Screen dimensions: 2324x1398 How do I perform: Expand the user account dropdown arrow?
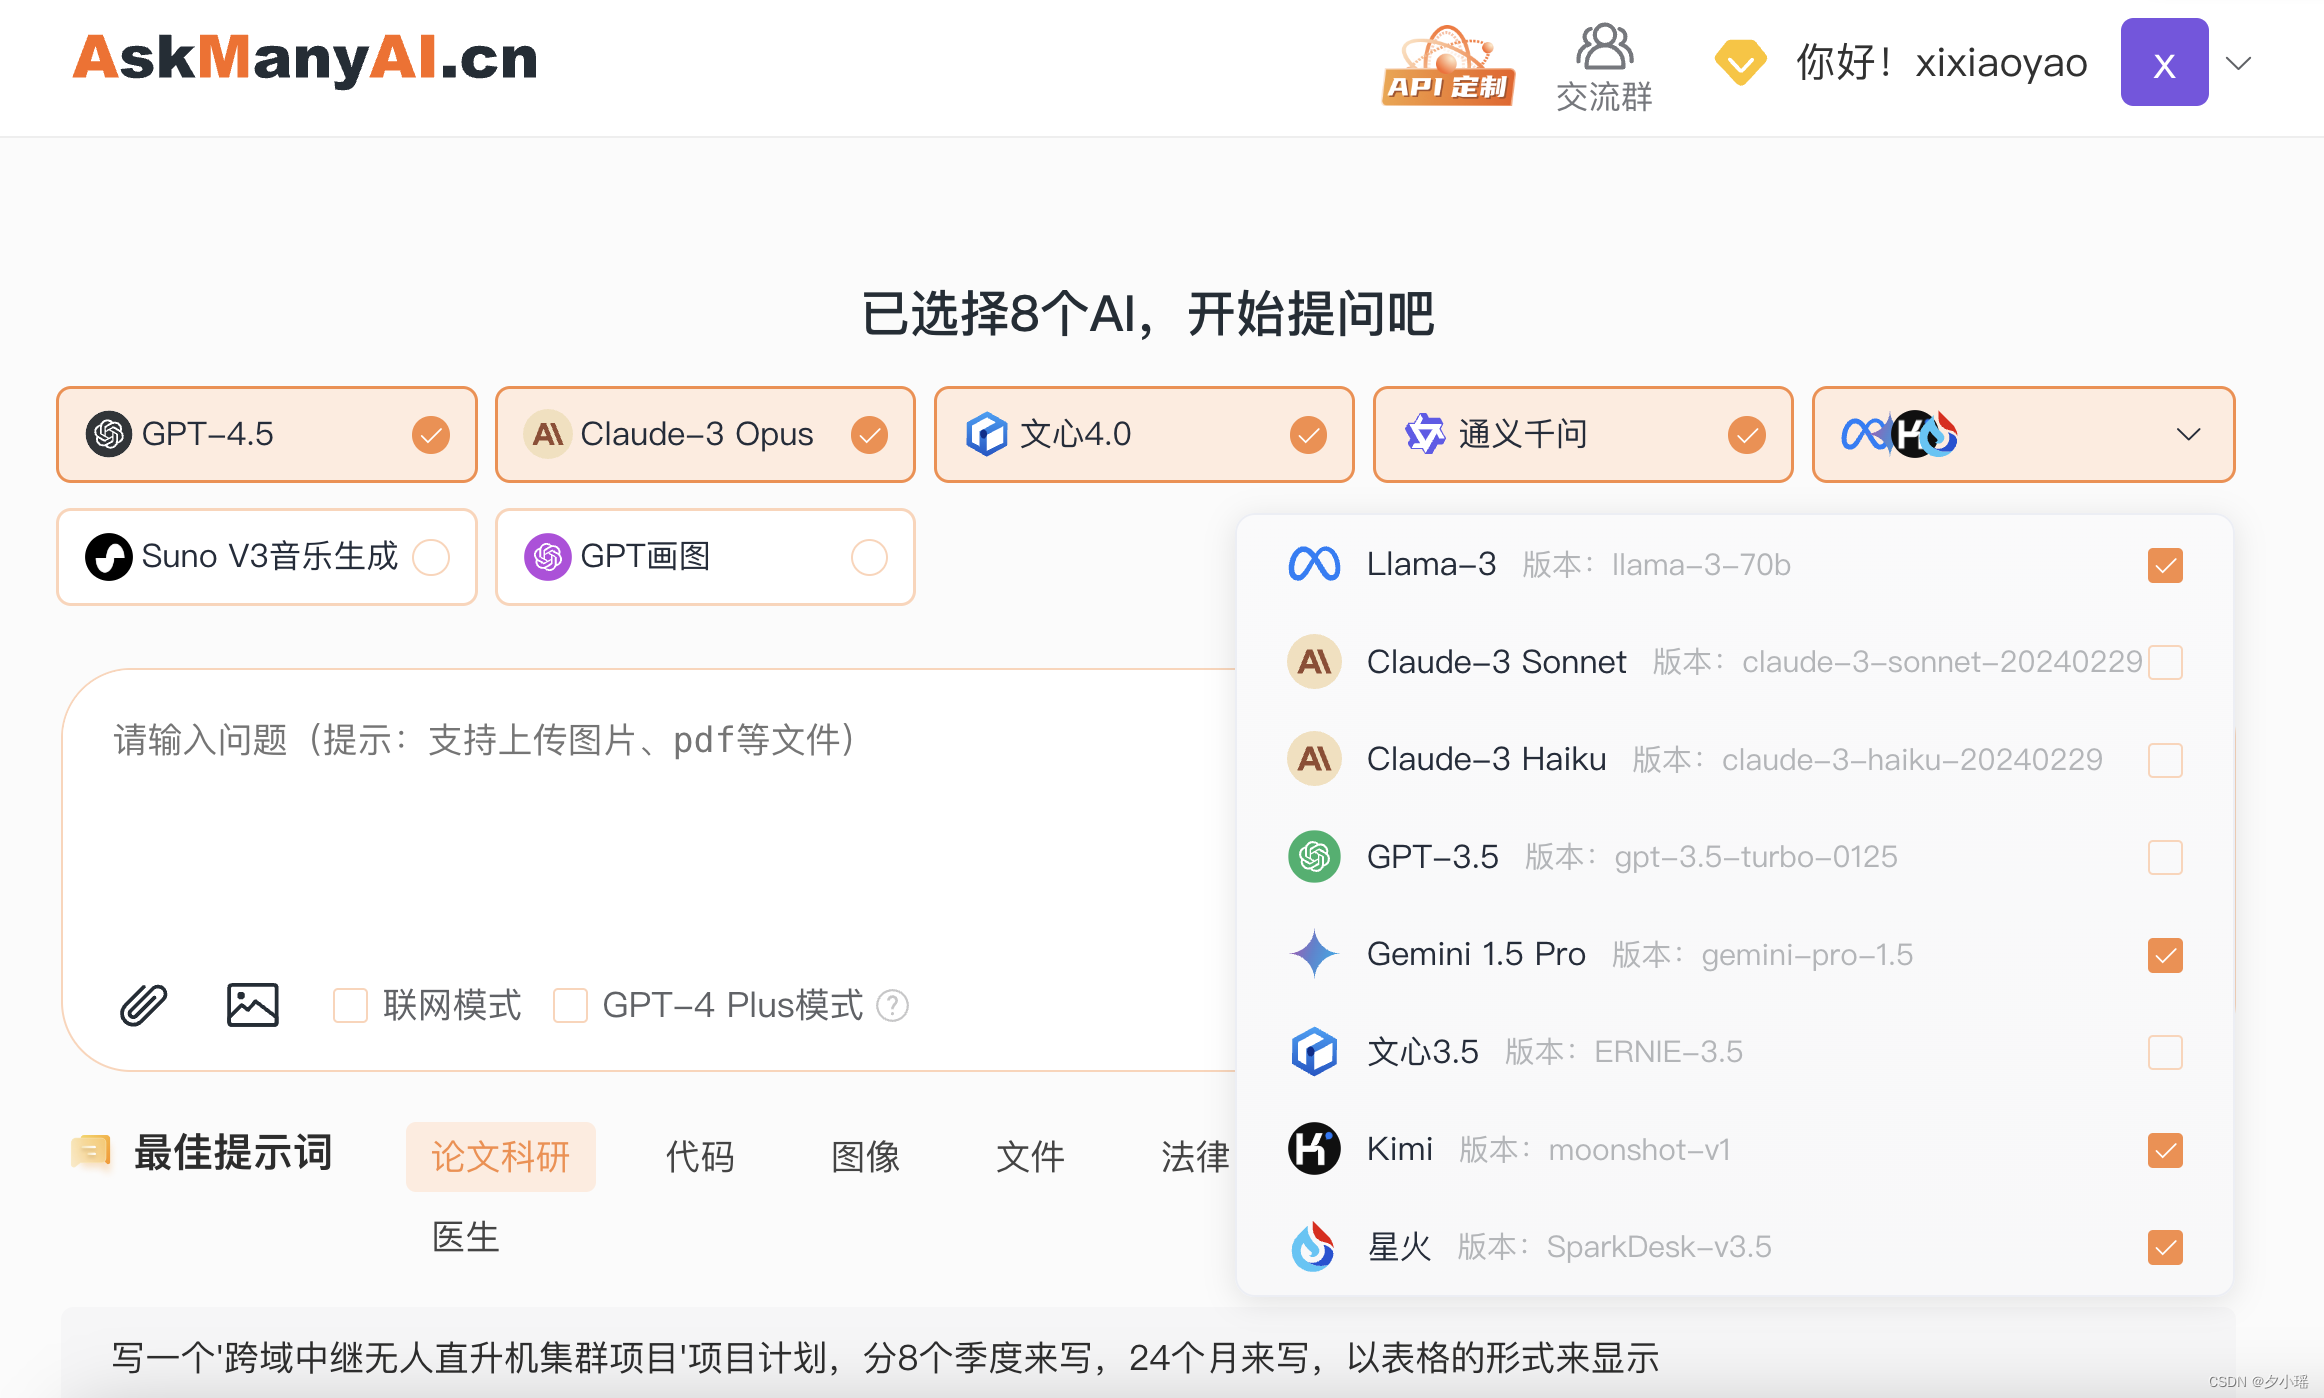[2238, 63]
